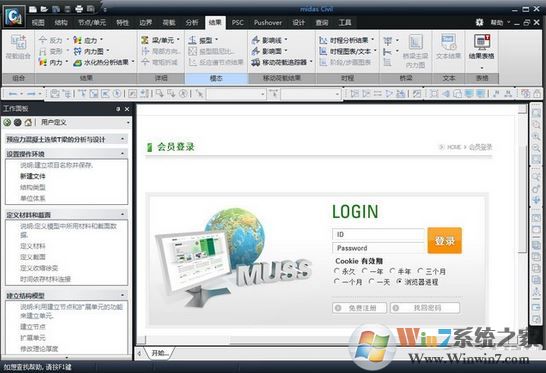Viewport: 546px width, 373px height.
Task: Select the 浏览器进程 cookie radio button
Action: tap(399, 281)
